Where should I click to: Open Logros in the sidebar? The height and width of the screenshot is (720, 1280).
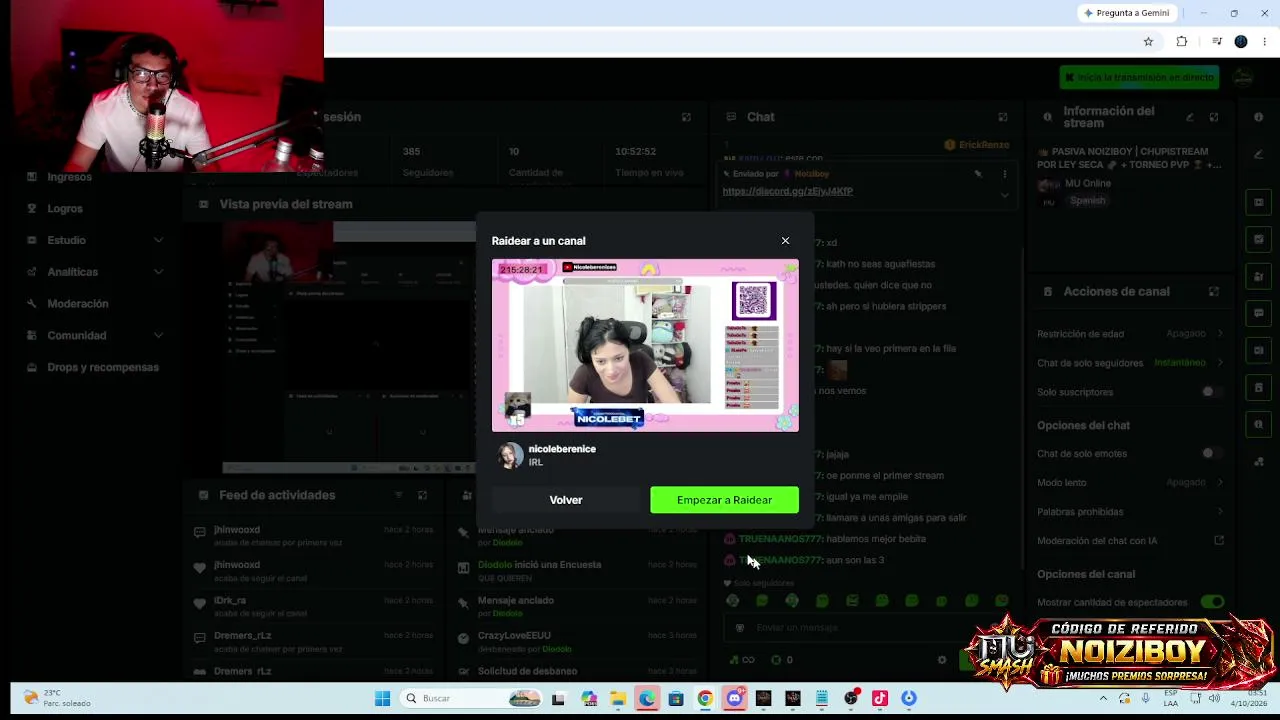pos(65,209)
